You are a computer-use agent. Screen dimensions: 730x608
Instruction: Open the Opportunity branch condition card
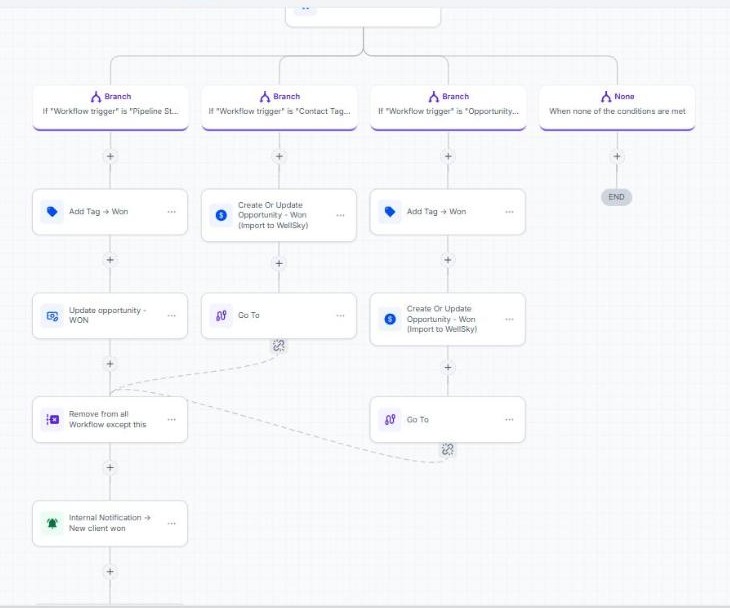[x=448, y=108]
